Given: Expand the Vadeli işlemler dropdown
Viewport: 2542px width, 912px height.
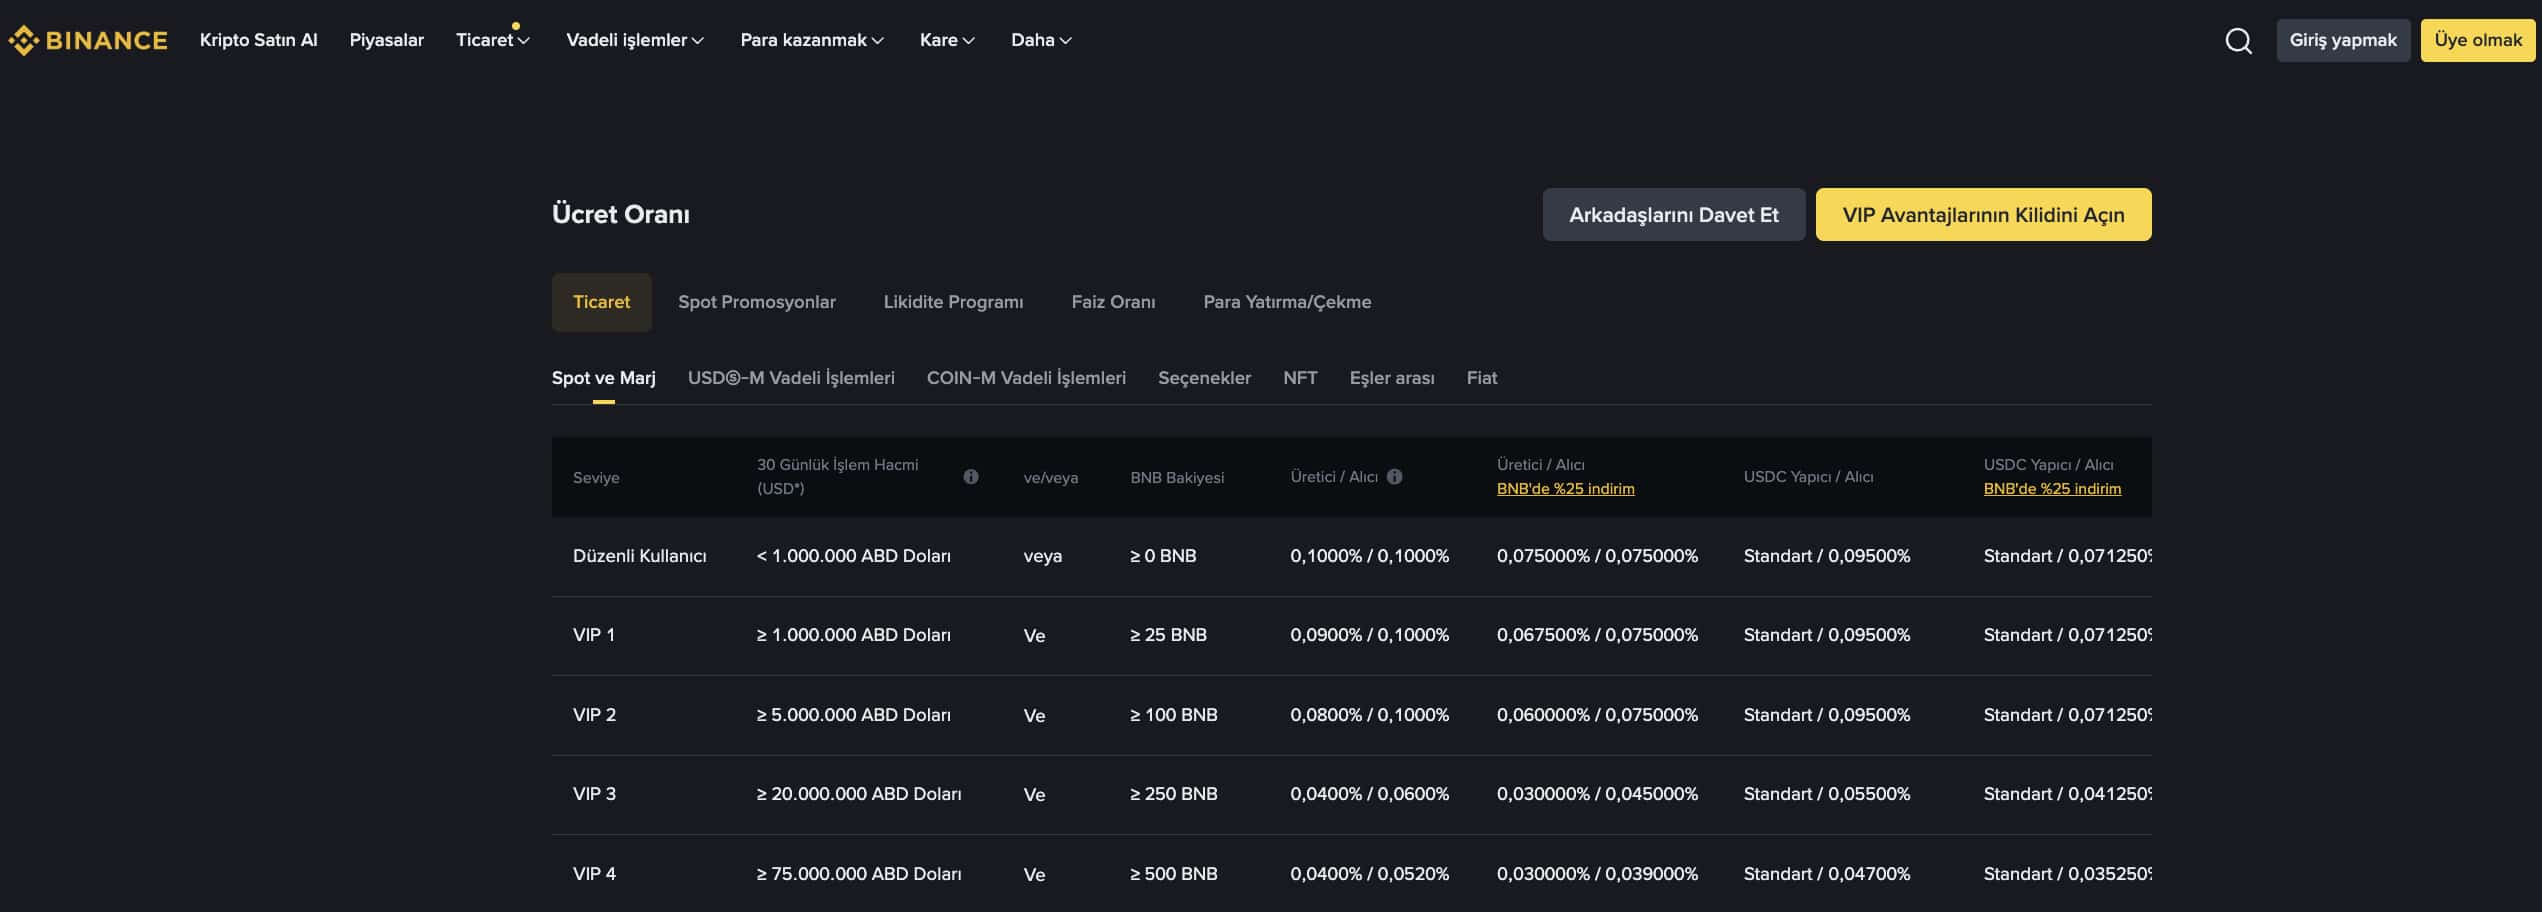Looking at the screenshot, I should [634, 39].
